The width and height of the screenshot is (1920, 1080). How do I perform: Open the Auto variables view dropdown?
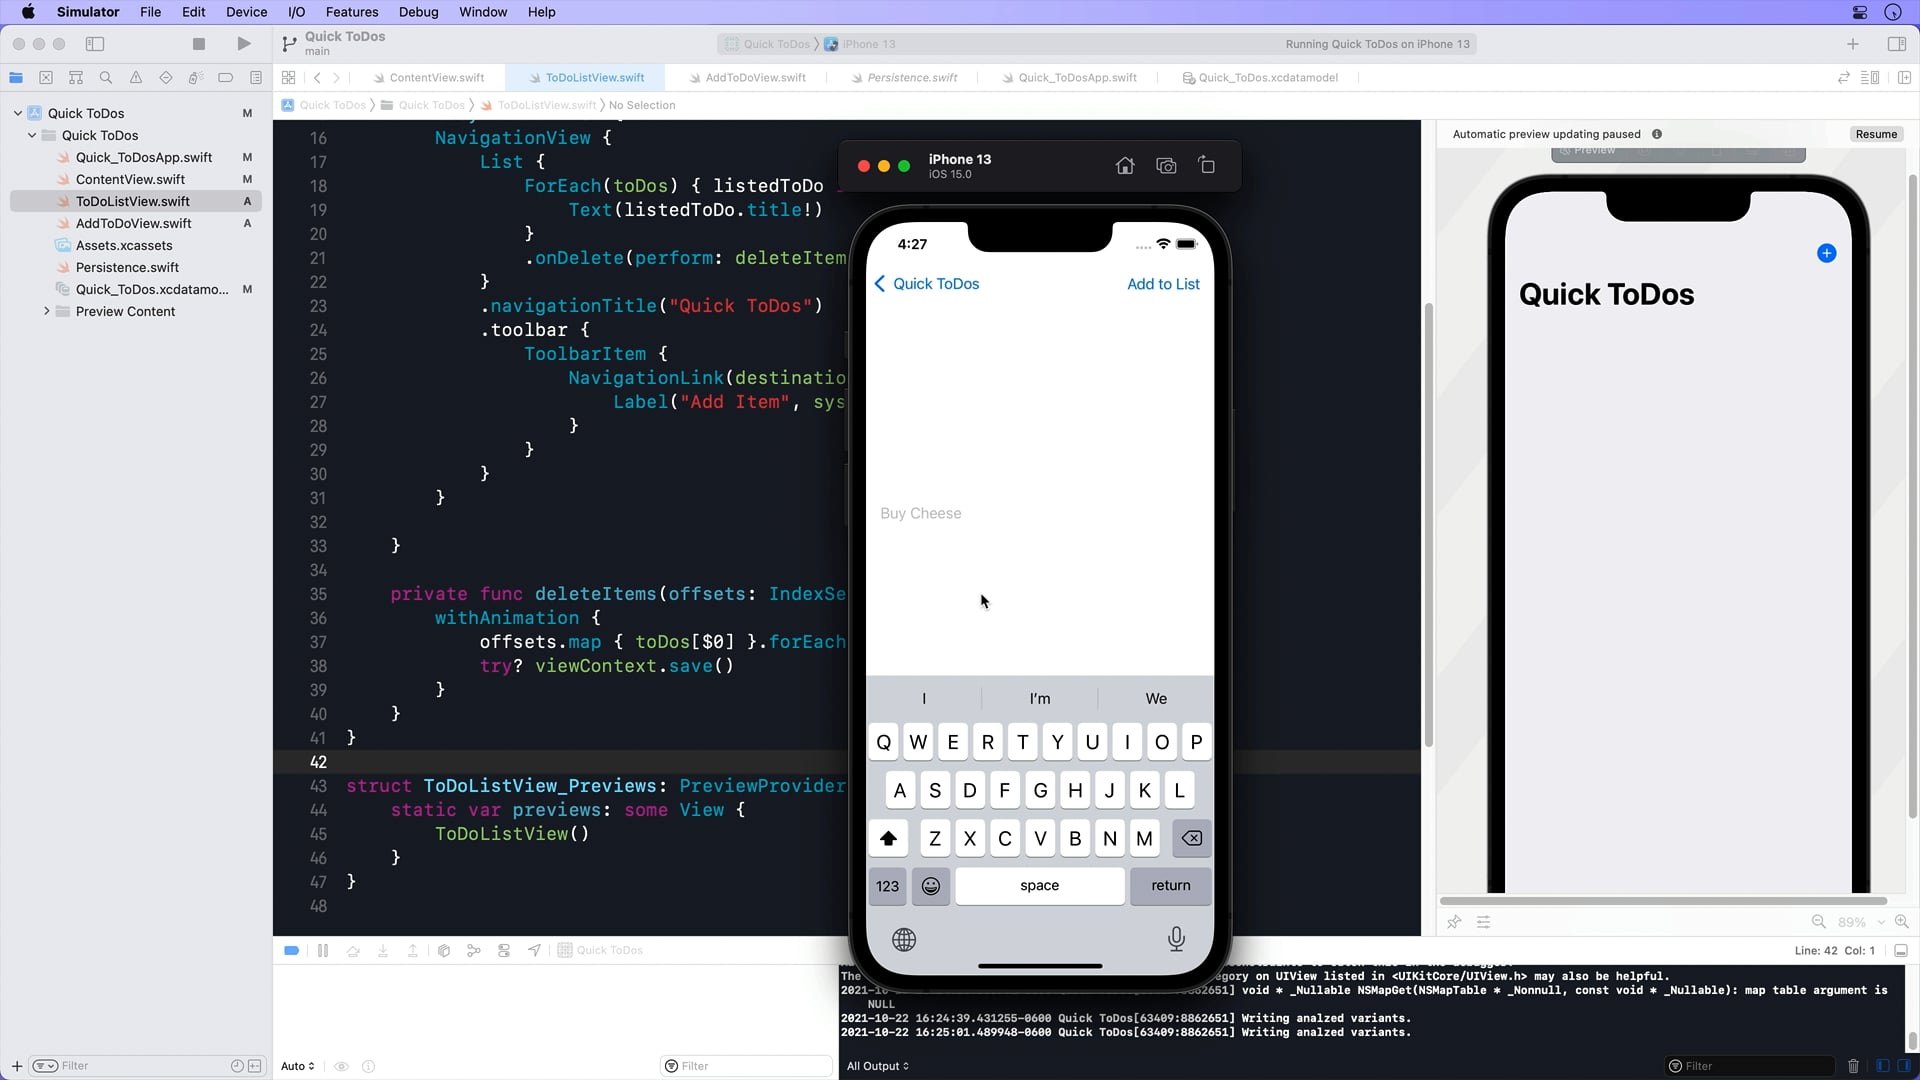click(x=298, y=1066)
